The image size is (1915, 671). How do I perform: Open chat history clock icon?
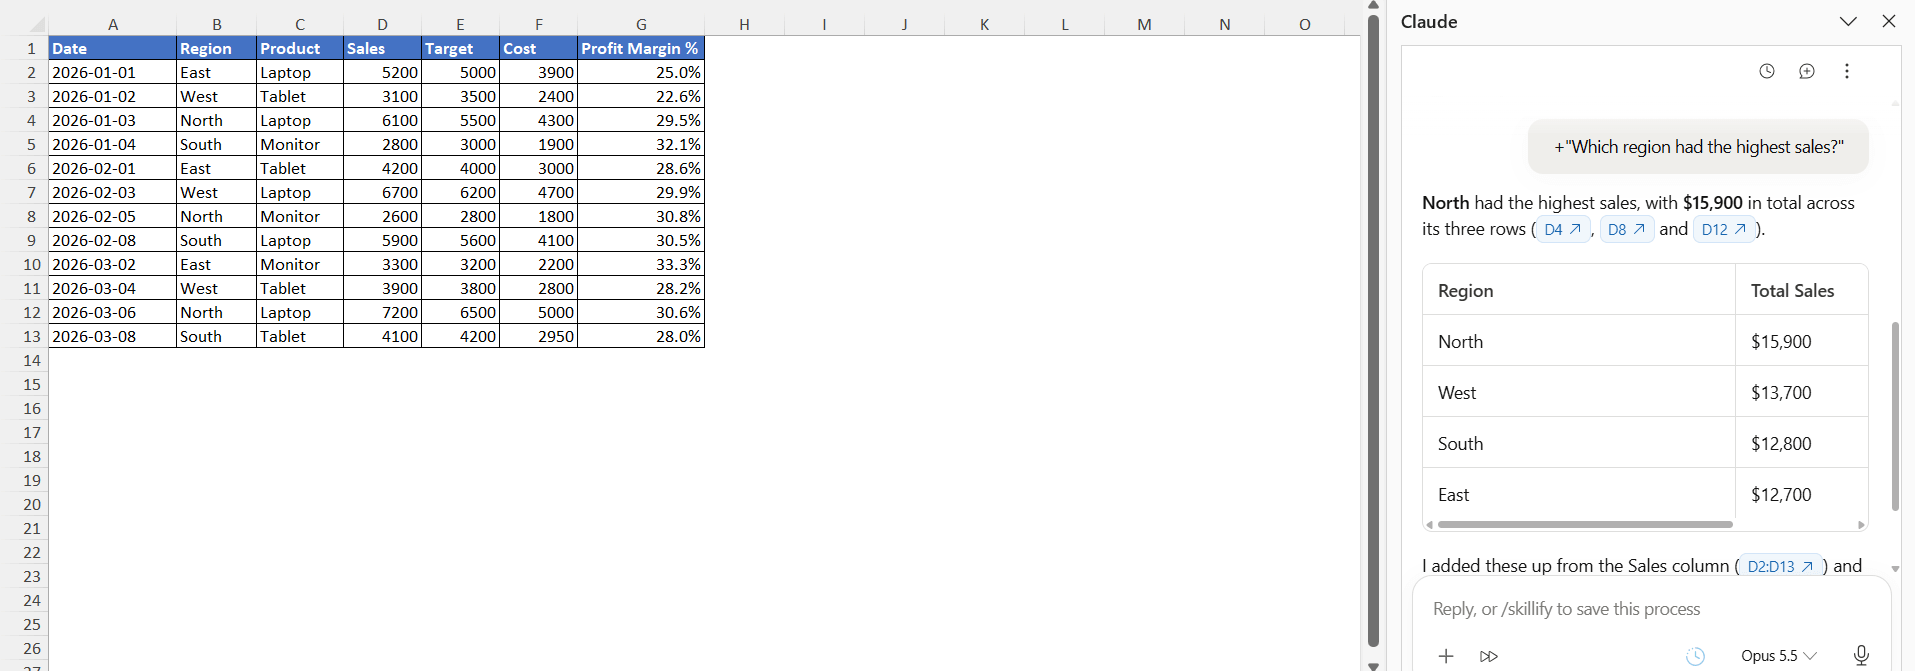click(1767, 71)
